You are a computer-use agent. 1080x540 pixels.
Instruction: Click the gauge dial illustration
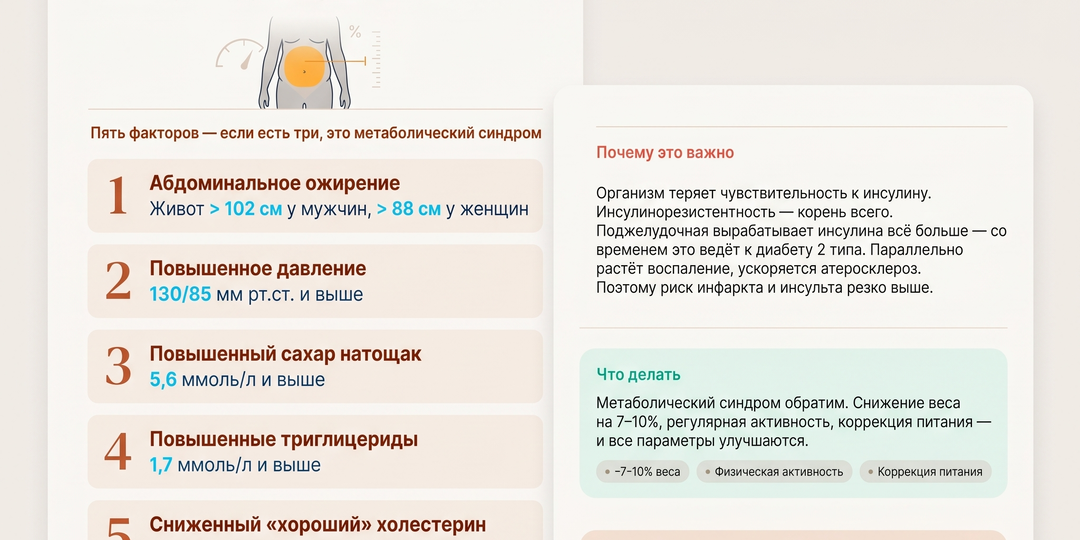coord(240,55)
